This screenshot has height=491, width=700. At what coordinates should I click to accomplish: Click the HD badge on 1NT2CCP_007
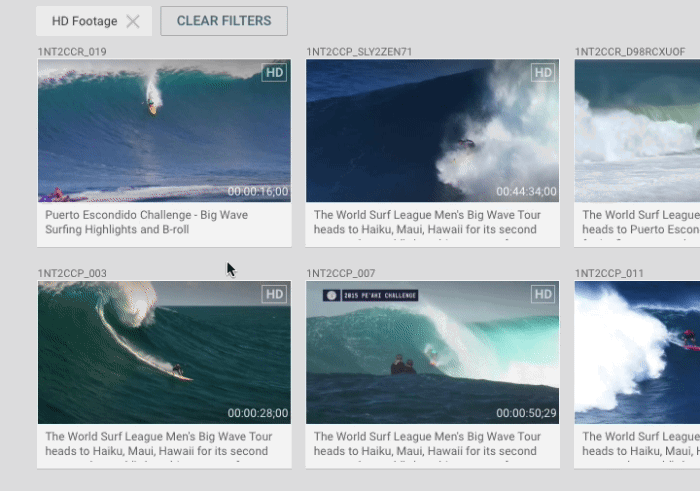(x=543, y=294)
